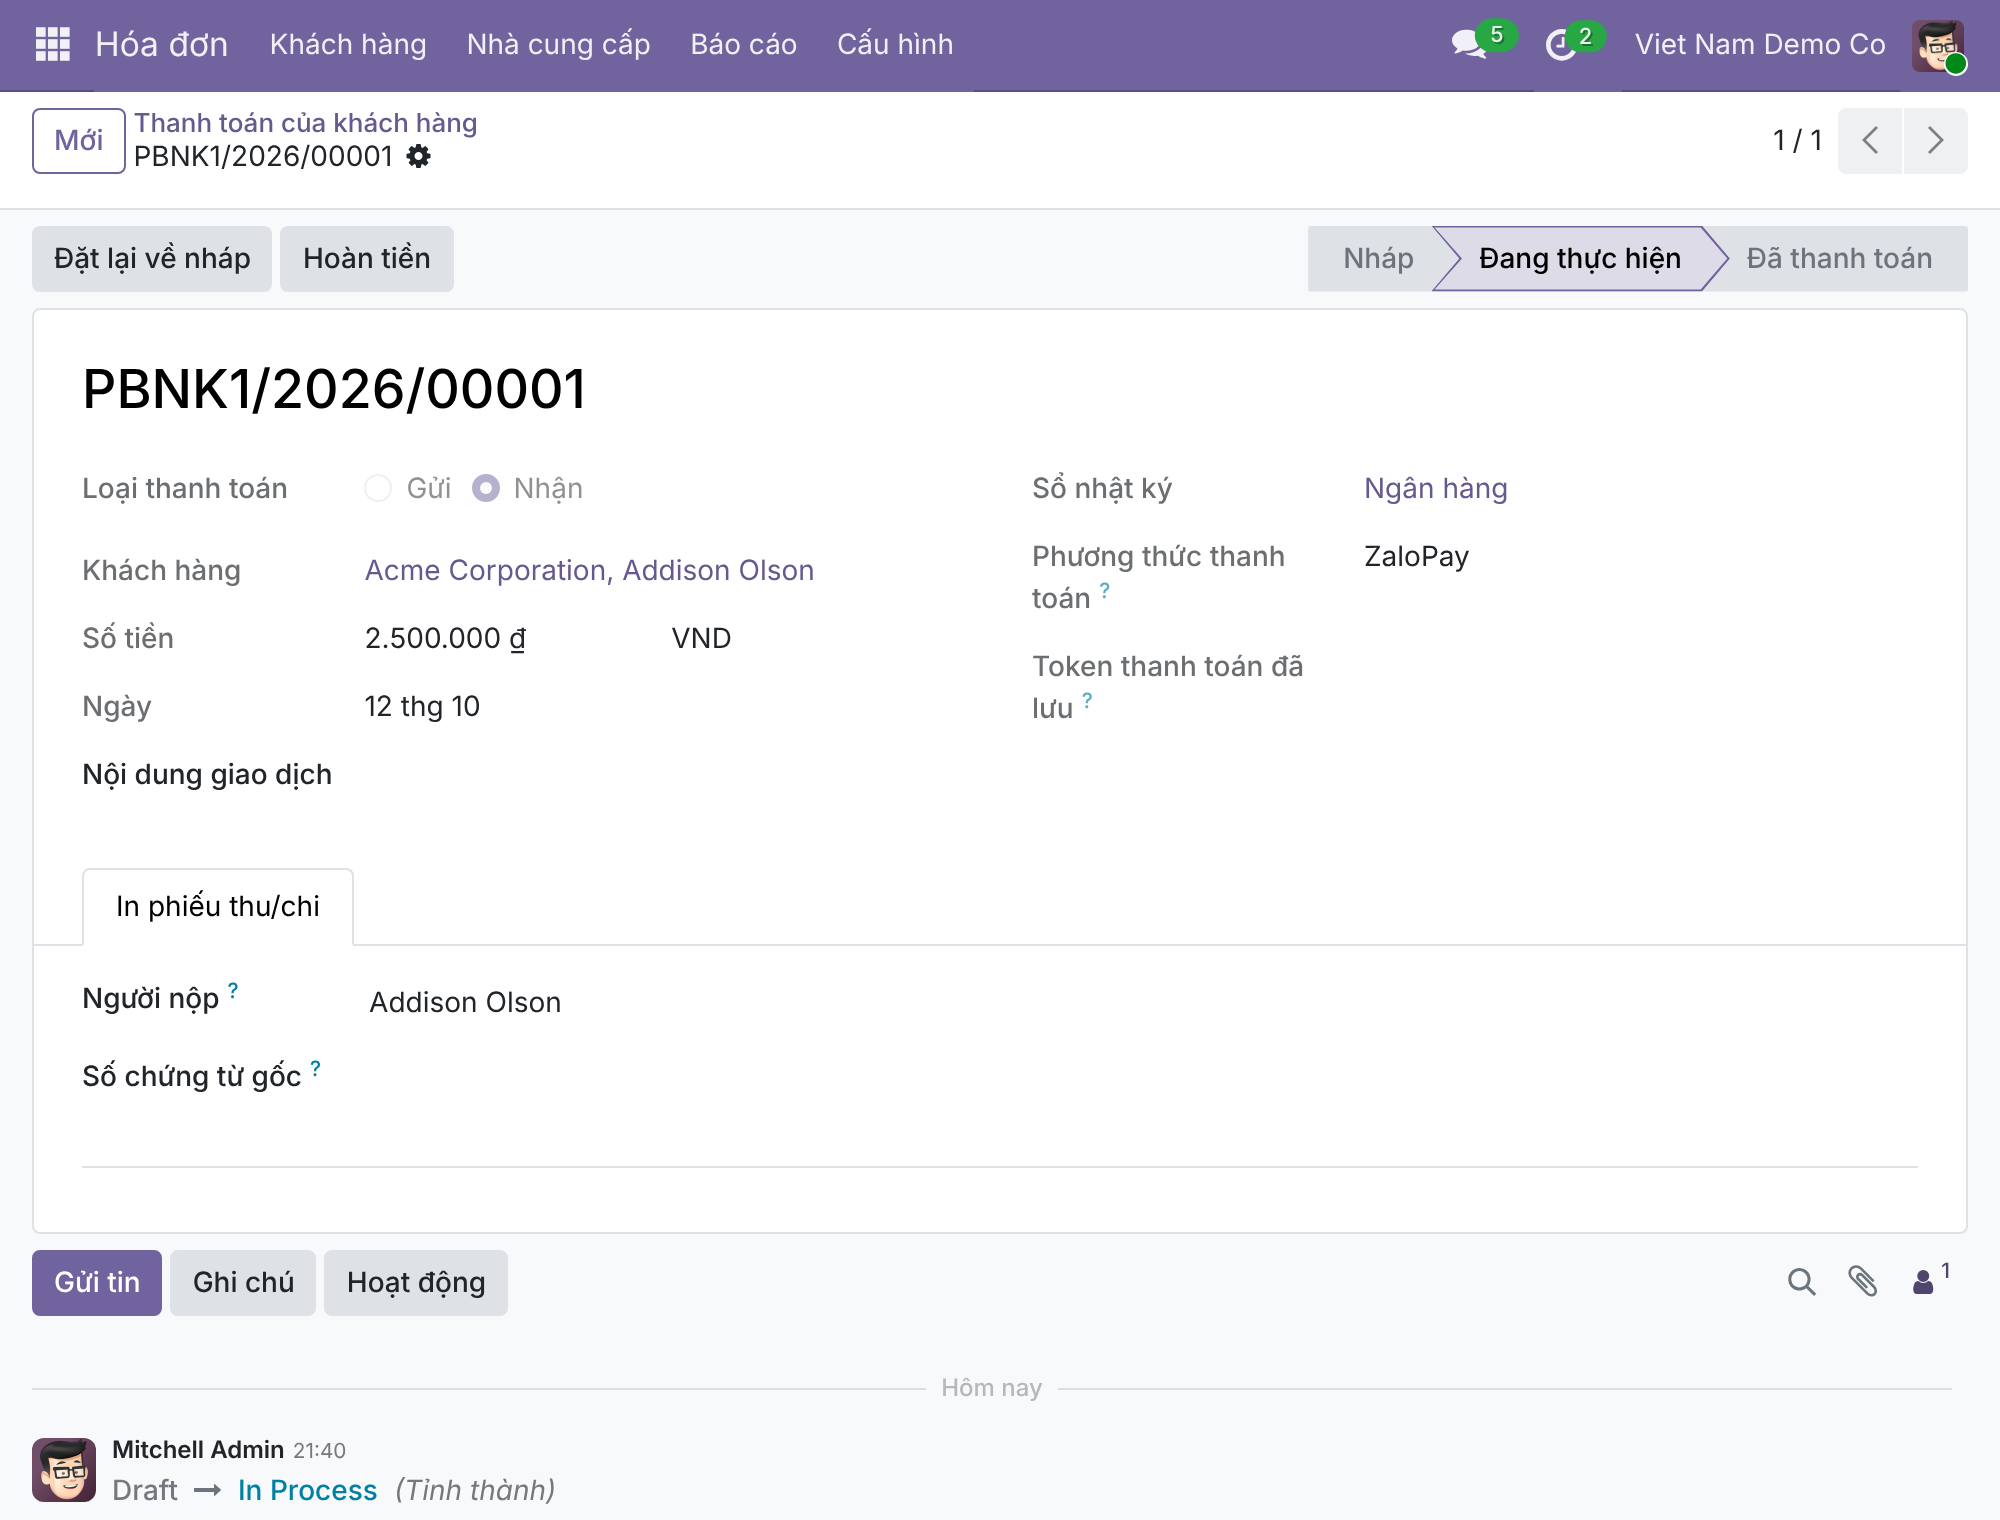
Task: Open the Khách hàng menu
Action: tap(348, 45)
